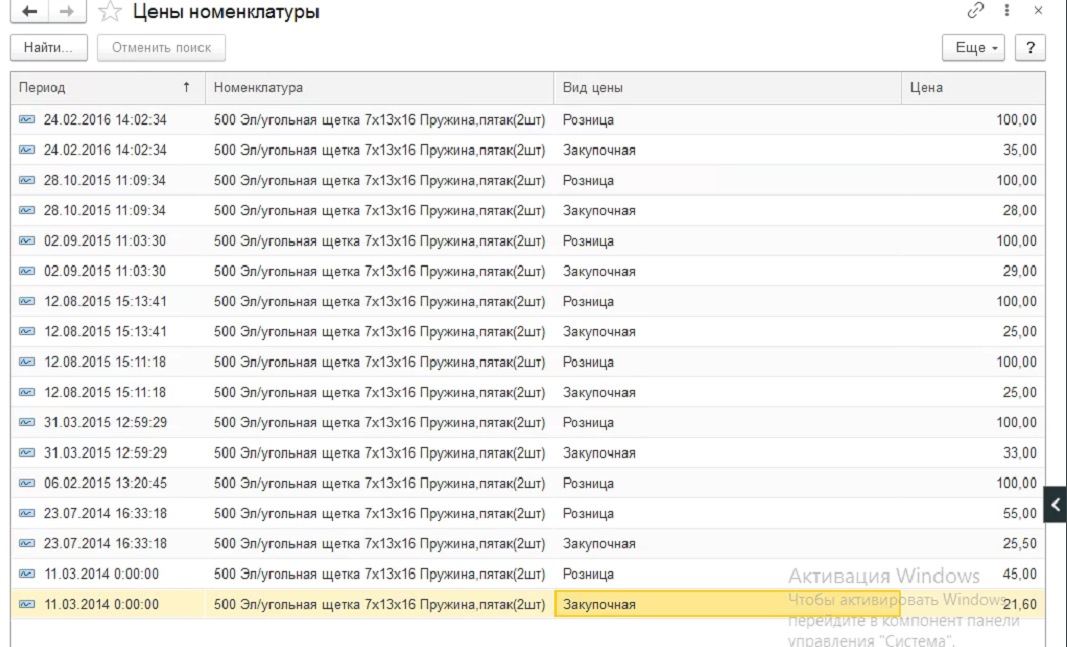Click the Цена column header

972,88
